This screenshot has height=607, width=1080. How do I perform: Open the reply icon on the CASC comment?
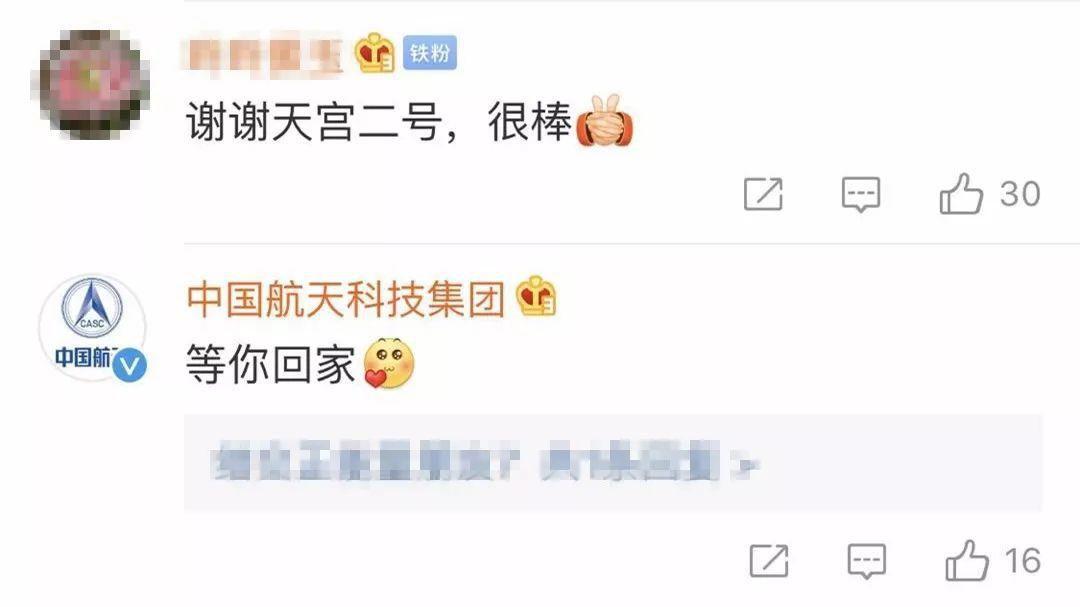coord(866,562)
